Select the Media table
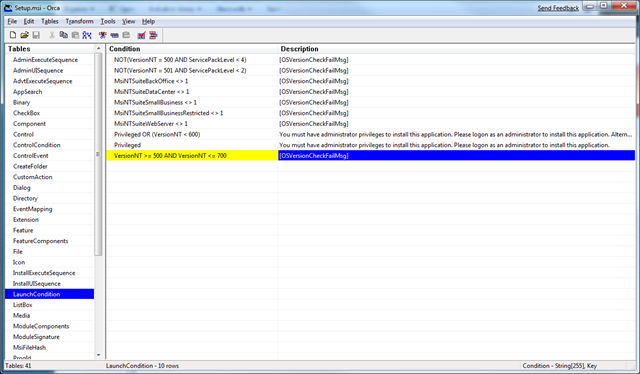Screen dimensions: 640x374 pyautogui.click(x=21, y=315)
